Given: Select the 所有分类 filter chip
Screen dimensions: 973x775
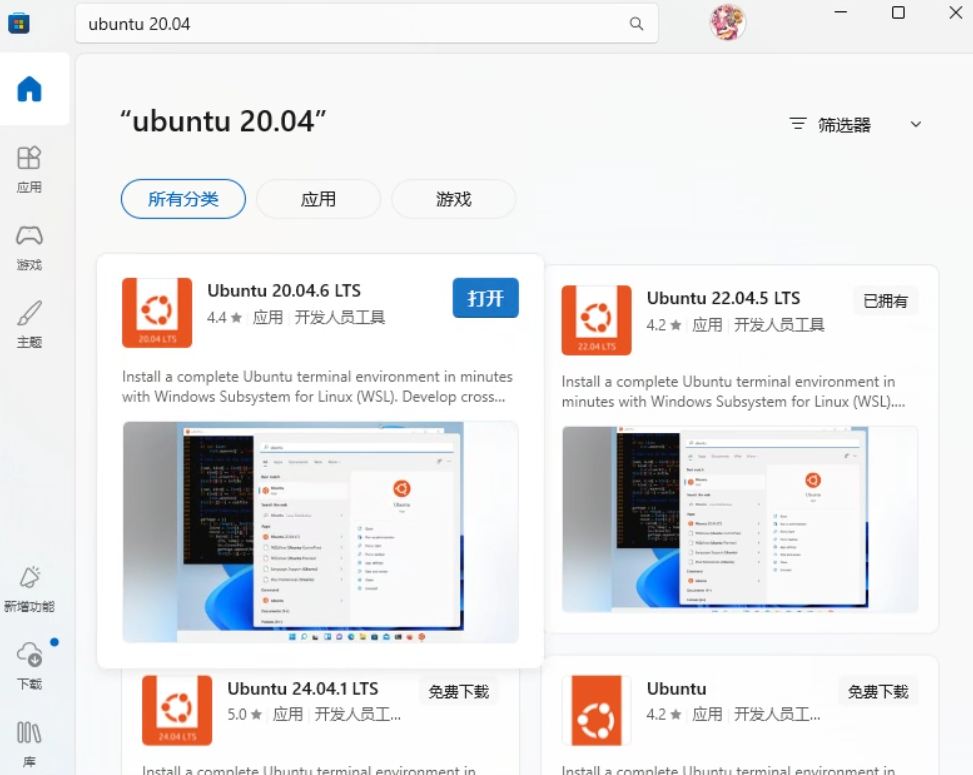Looking at the screenshot, I should pyautogui.click(x=183, y=199).
